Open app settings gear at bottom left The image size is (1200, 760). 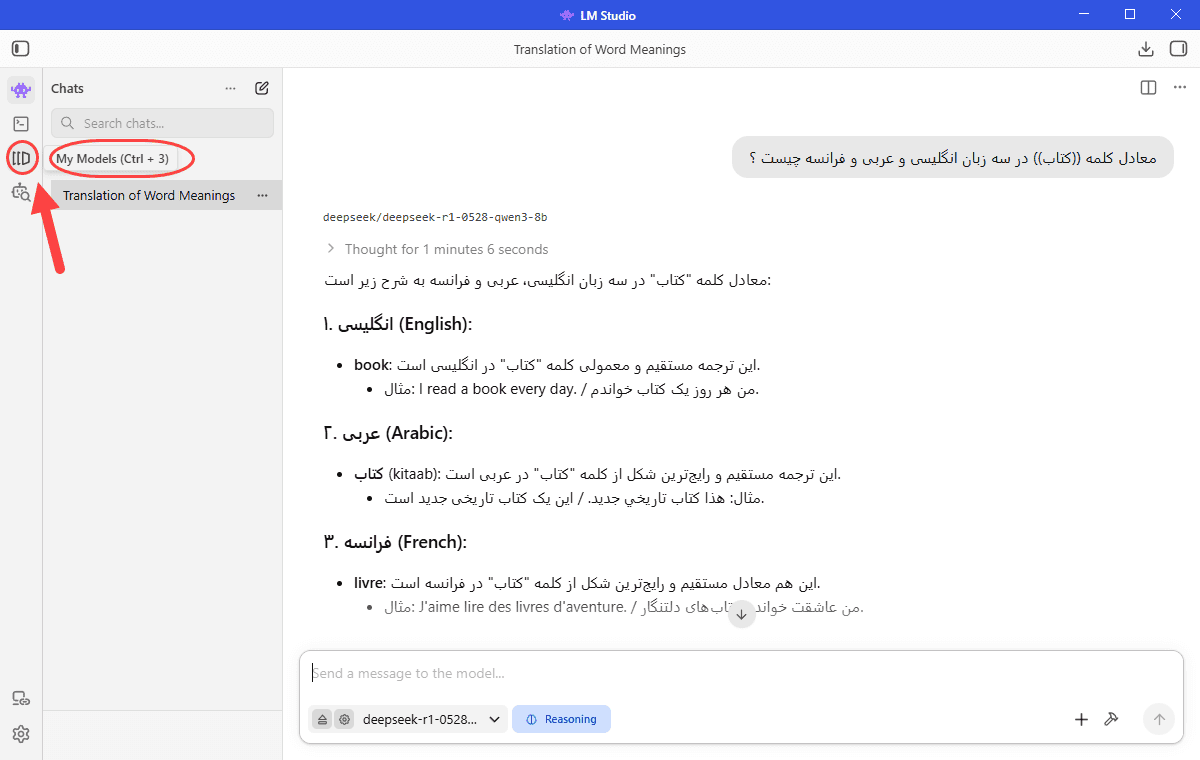coord(21,734)
